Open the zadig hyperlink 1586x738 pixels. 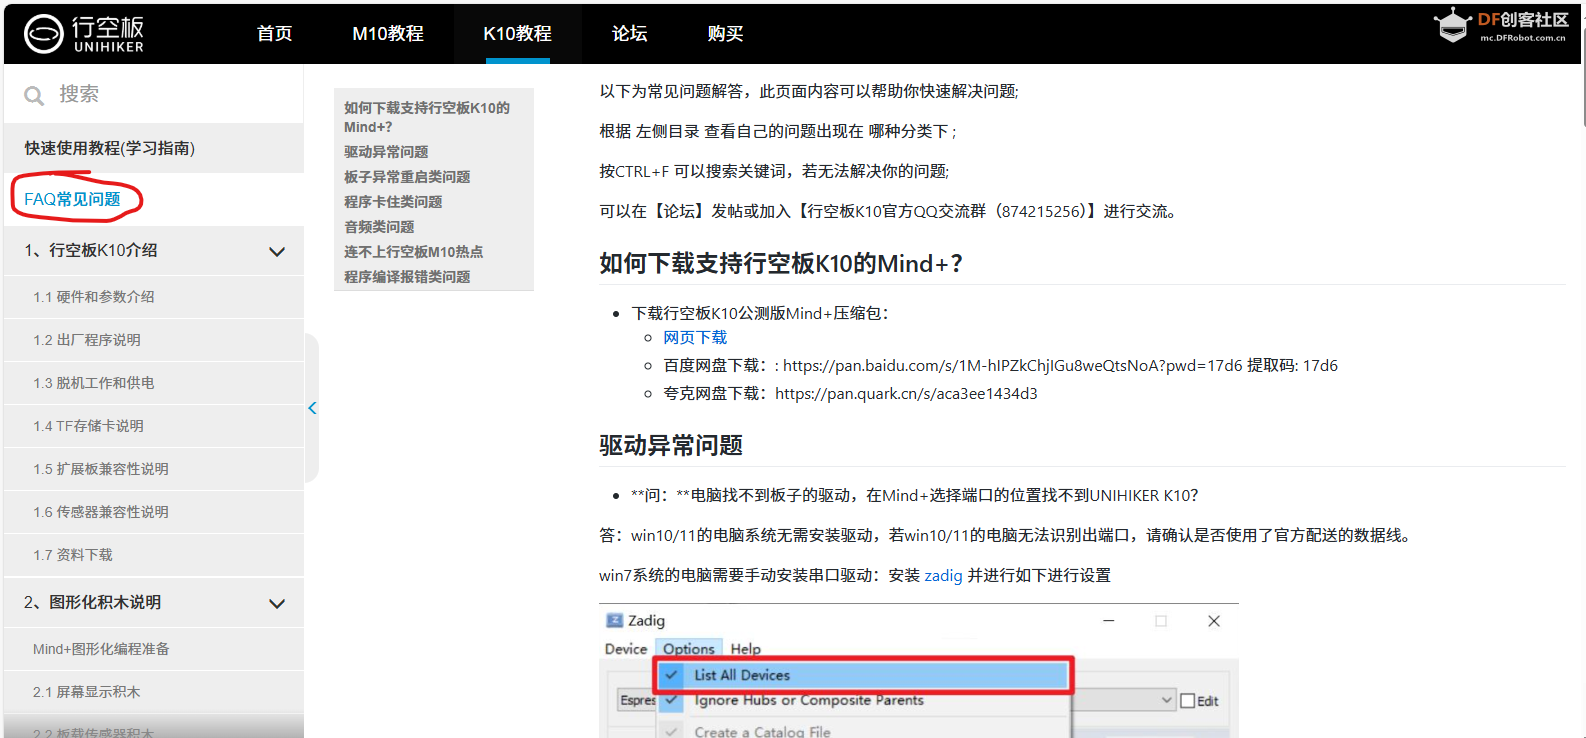[943, 576]
